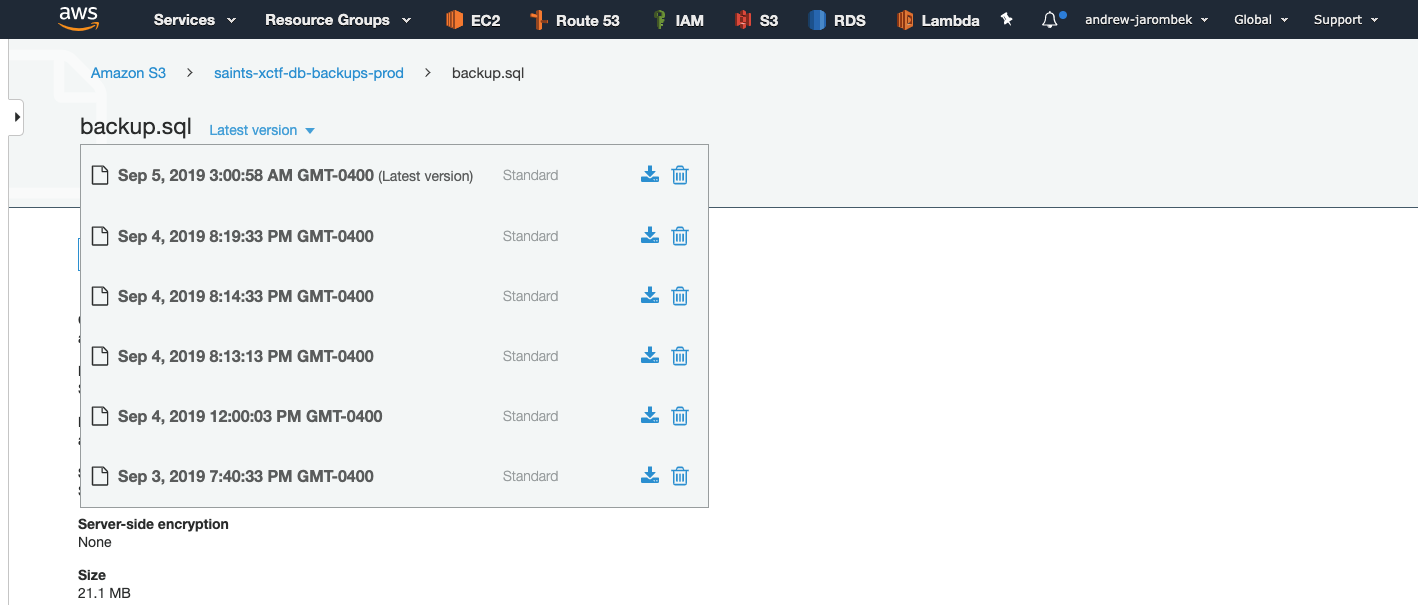The width and height of the screenshot is (1418, 613).
Task: Open the RDS service shortcut
Action: [x=837, y=20]
